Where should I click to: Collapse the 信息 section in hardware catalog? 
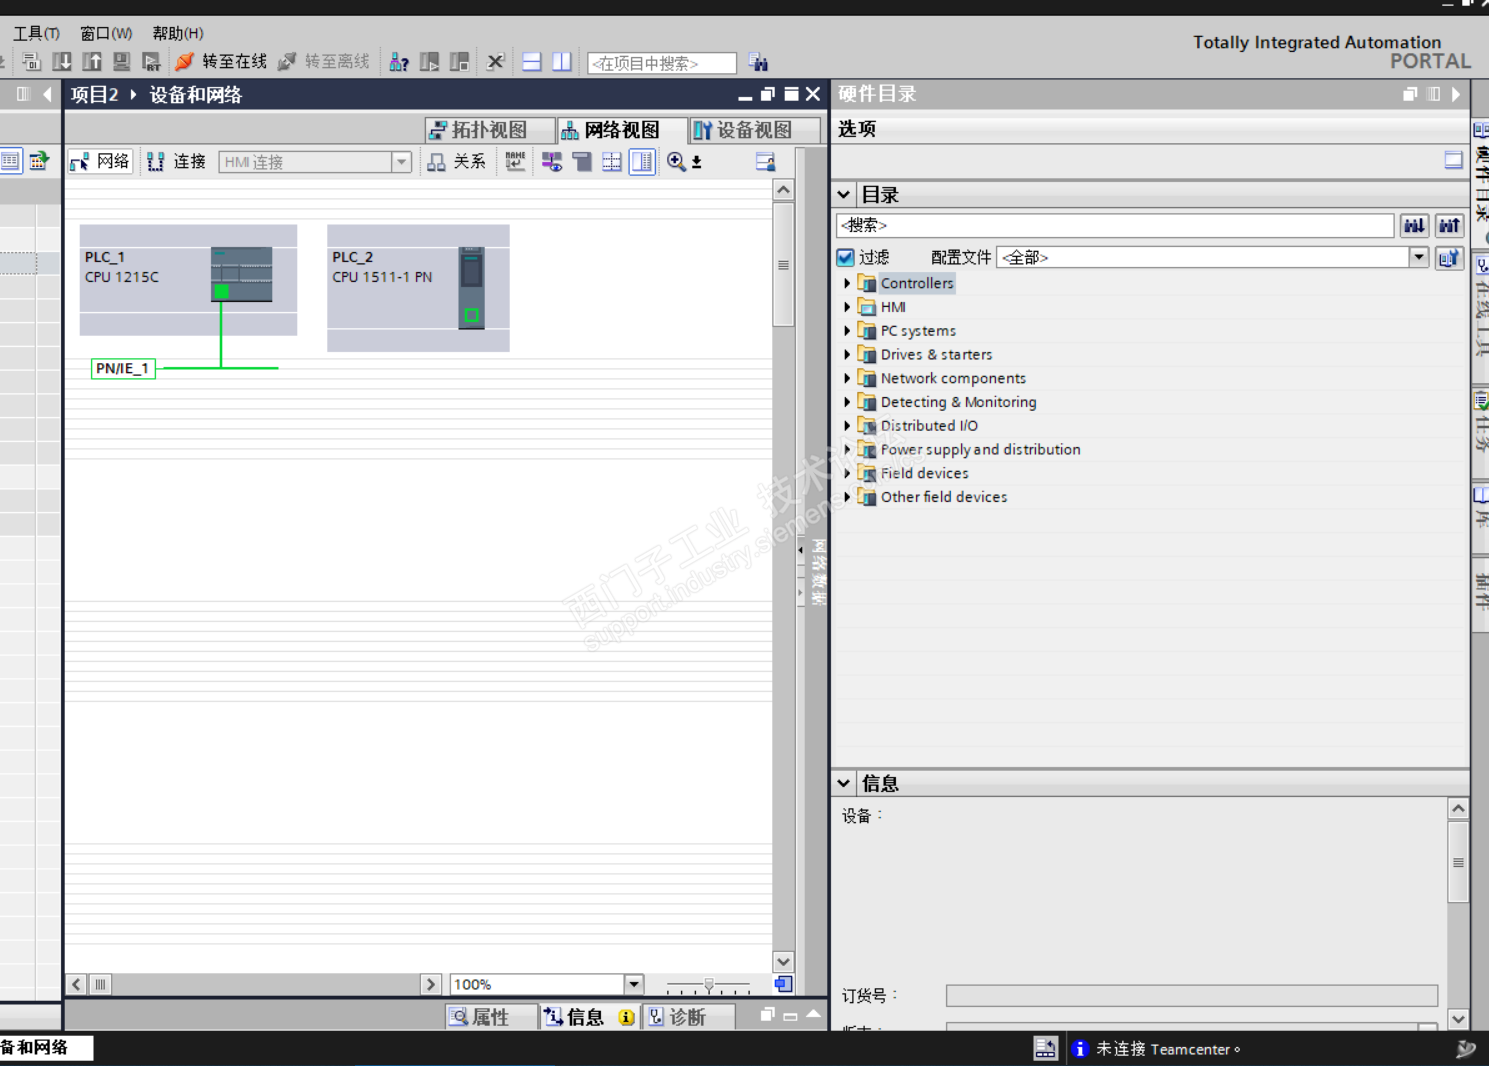click(844, 784)
